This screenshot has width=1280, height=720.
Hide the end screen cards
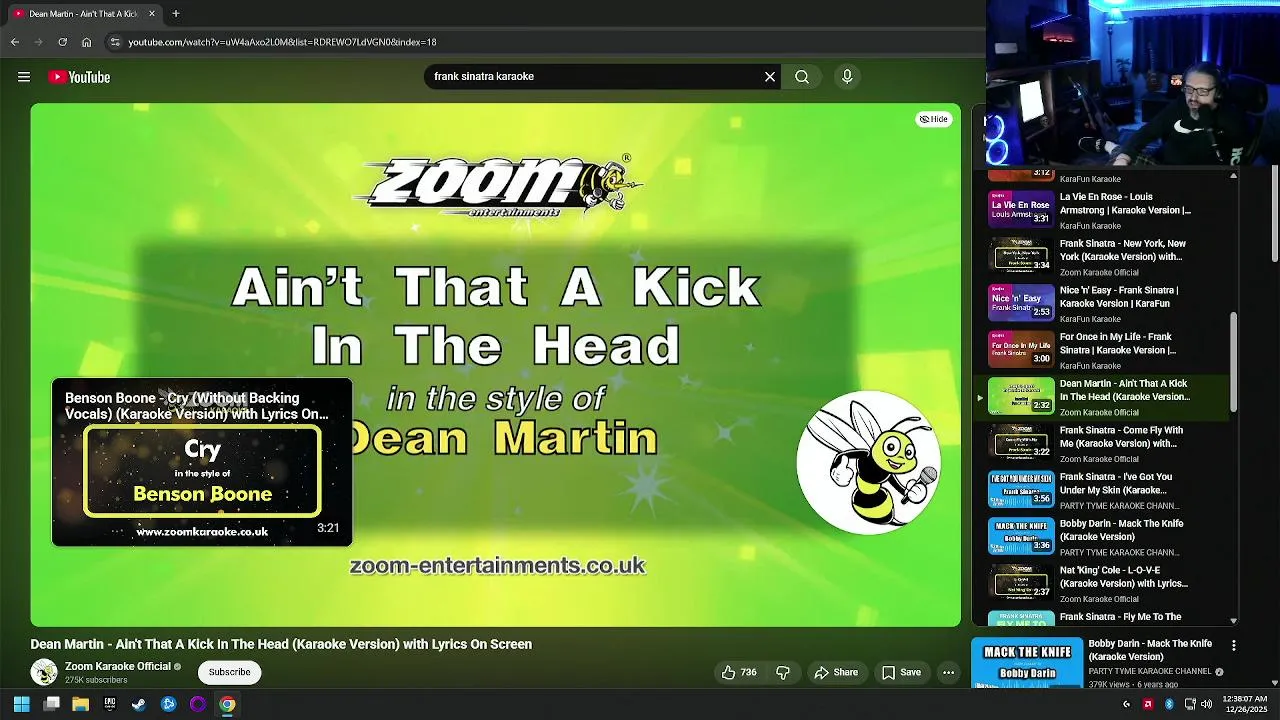click(x=934, y=119)
